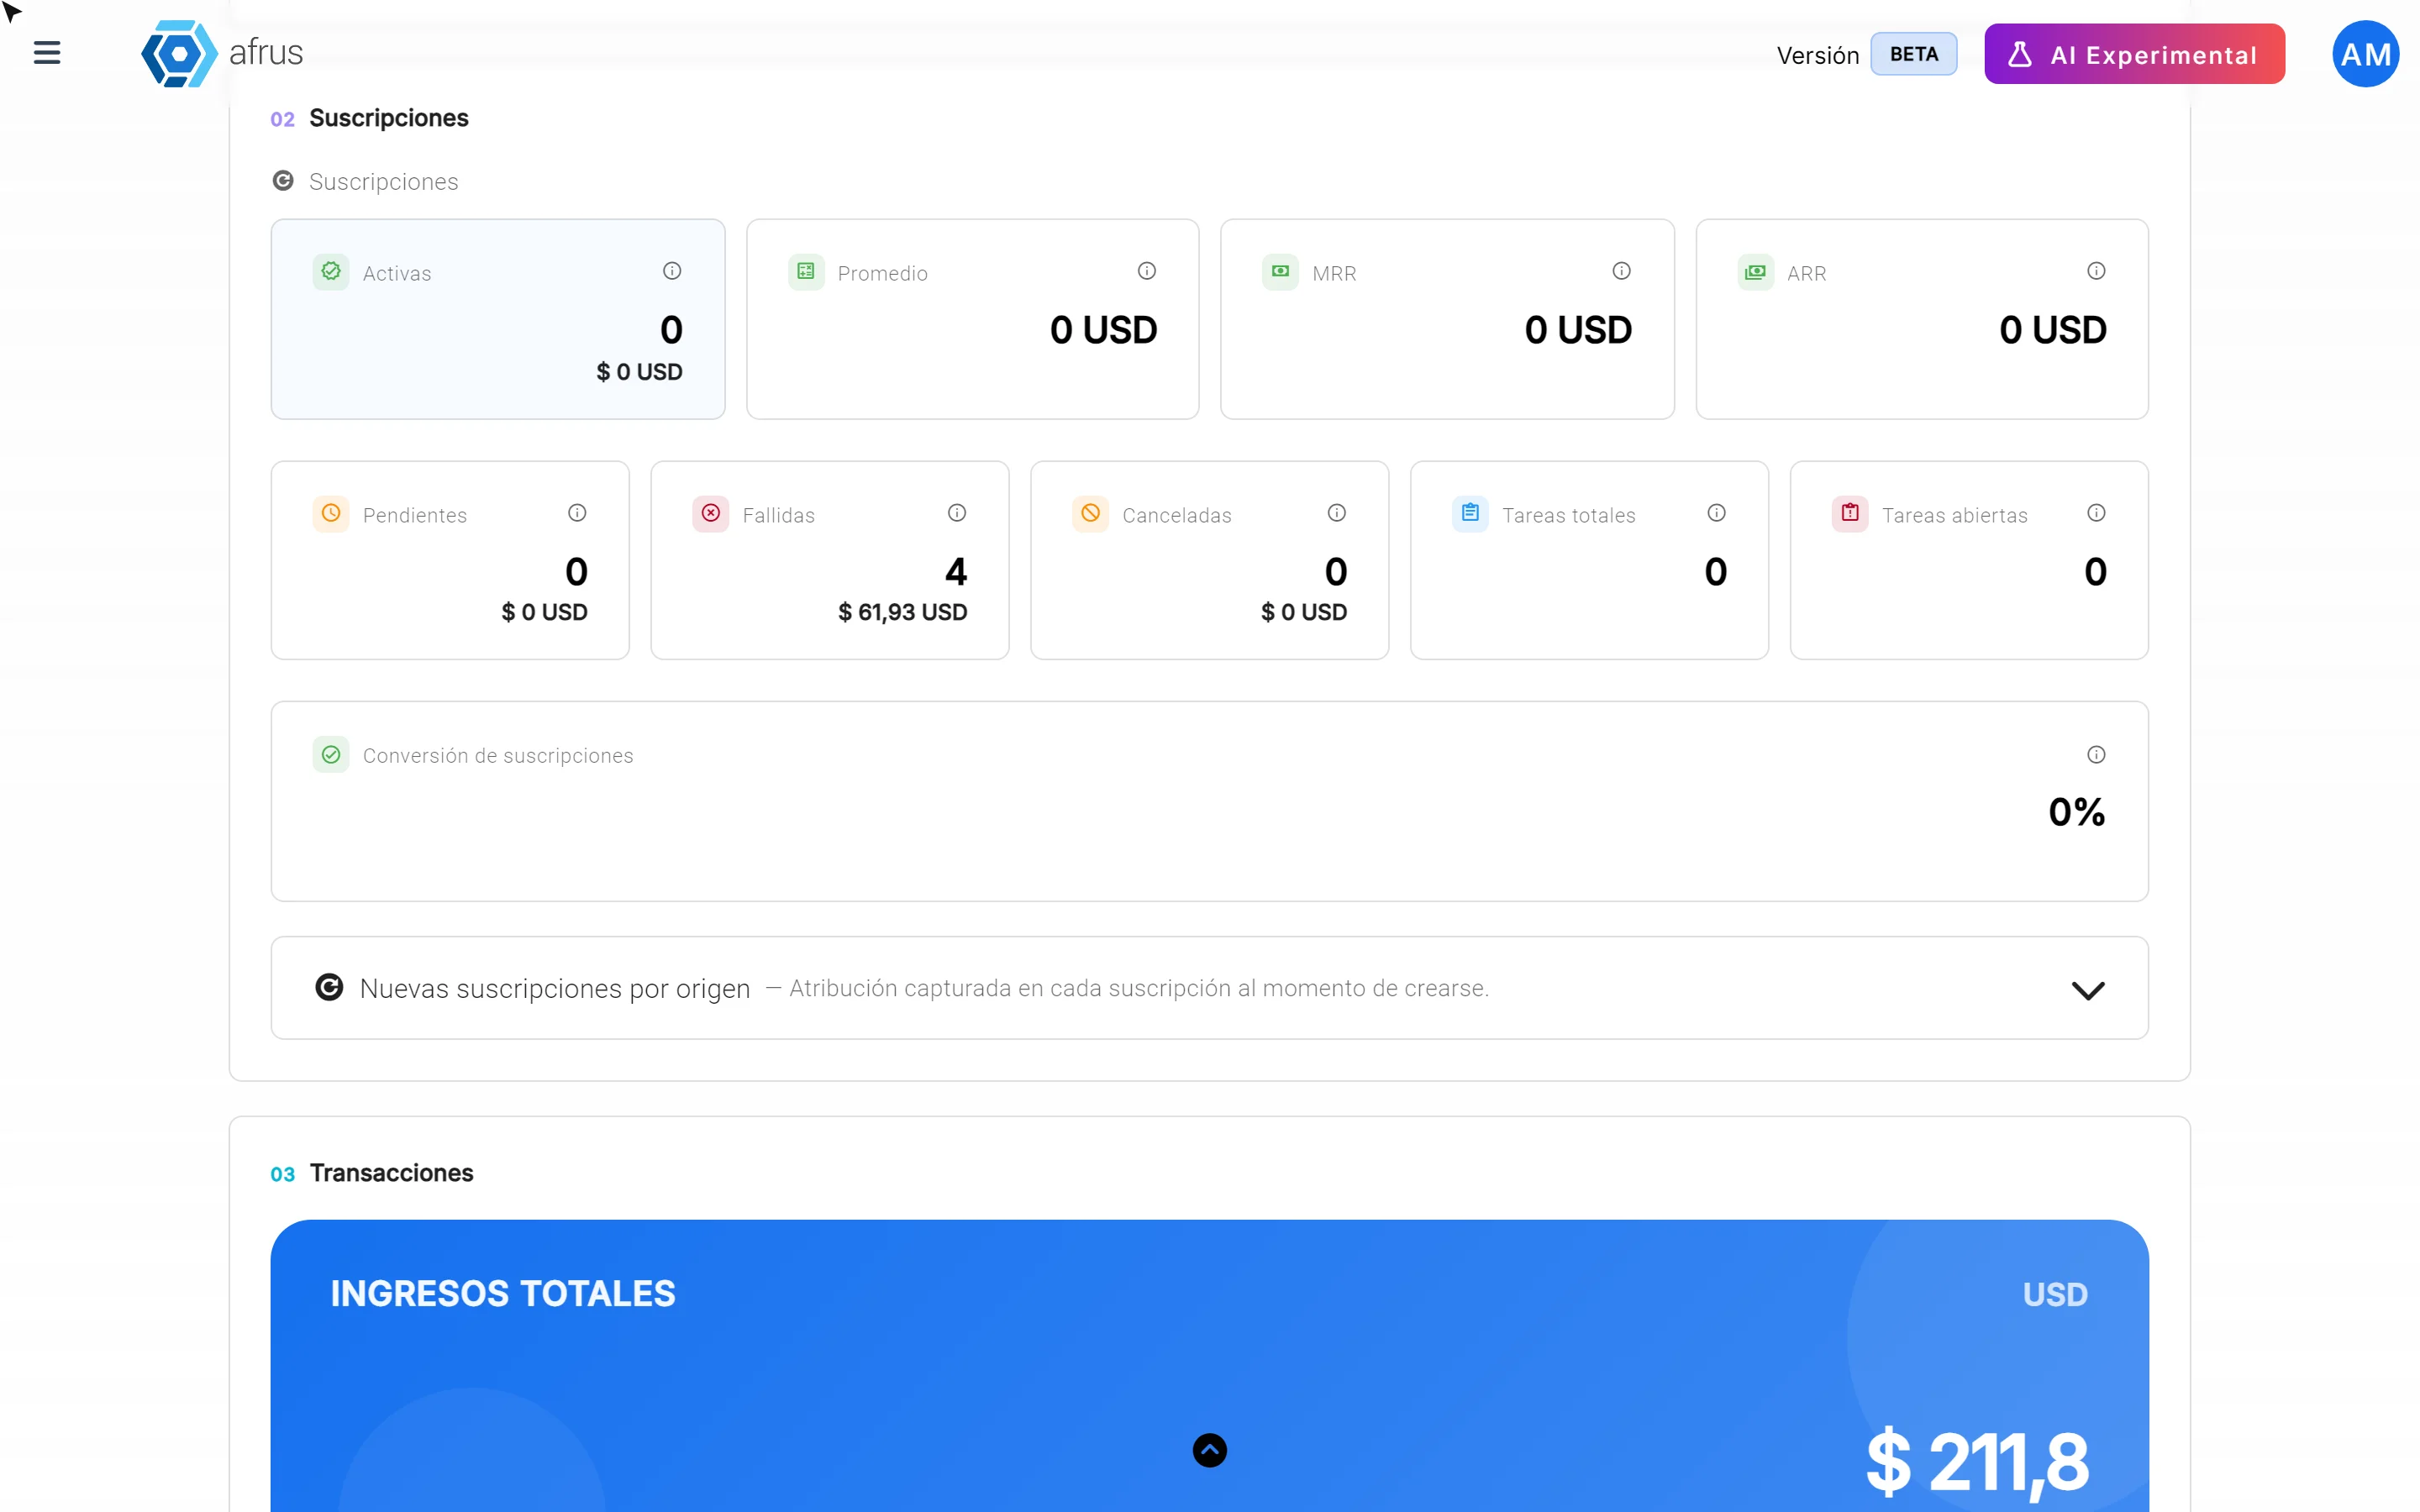The image size is (2420, 1512).
Task: Show info tooltip for Promedio card
Action: (1147, 271)
